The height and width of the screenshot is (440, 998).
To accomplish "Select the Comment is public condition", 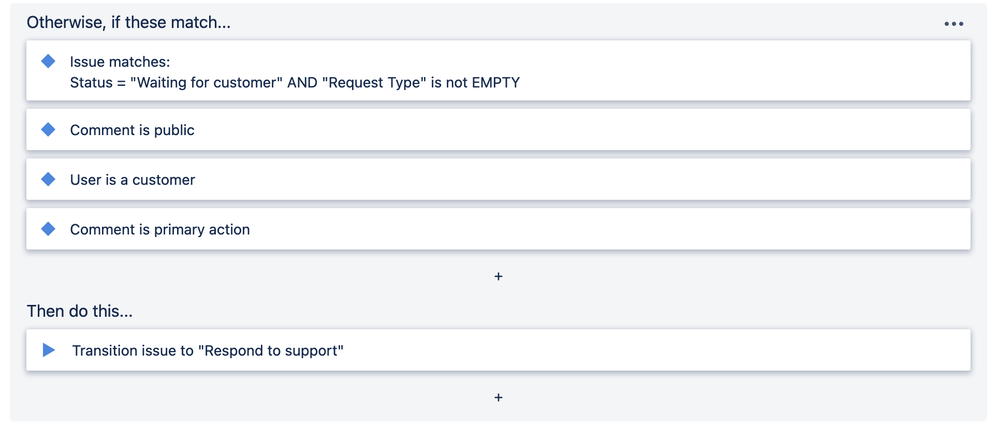I will tap(132, 130).
